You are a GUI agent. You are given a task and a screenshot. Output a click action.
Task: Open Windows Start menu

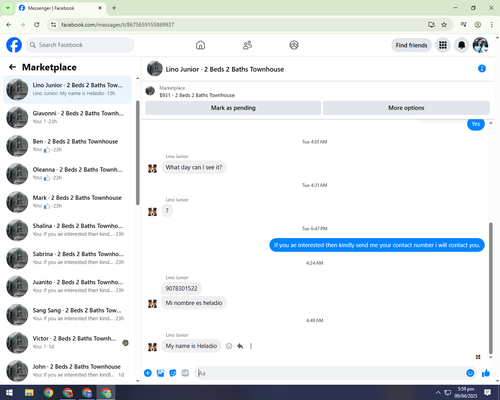[9, 393]
